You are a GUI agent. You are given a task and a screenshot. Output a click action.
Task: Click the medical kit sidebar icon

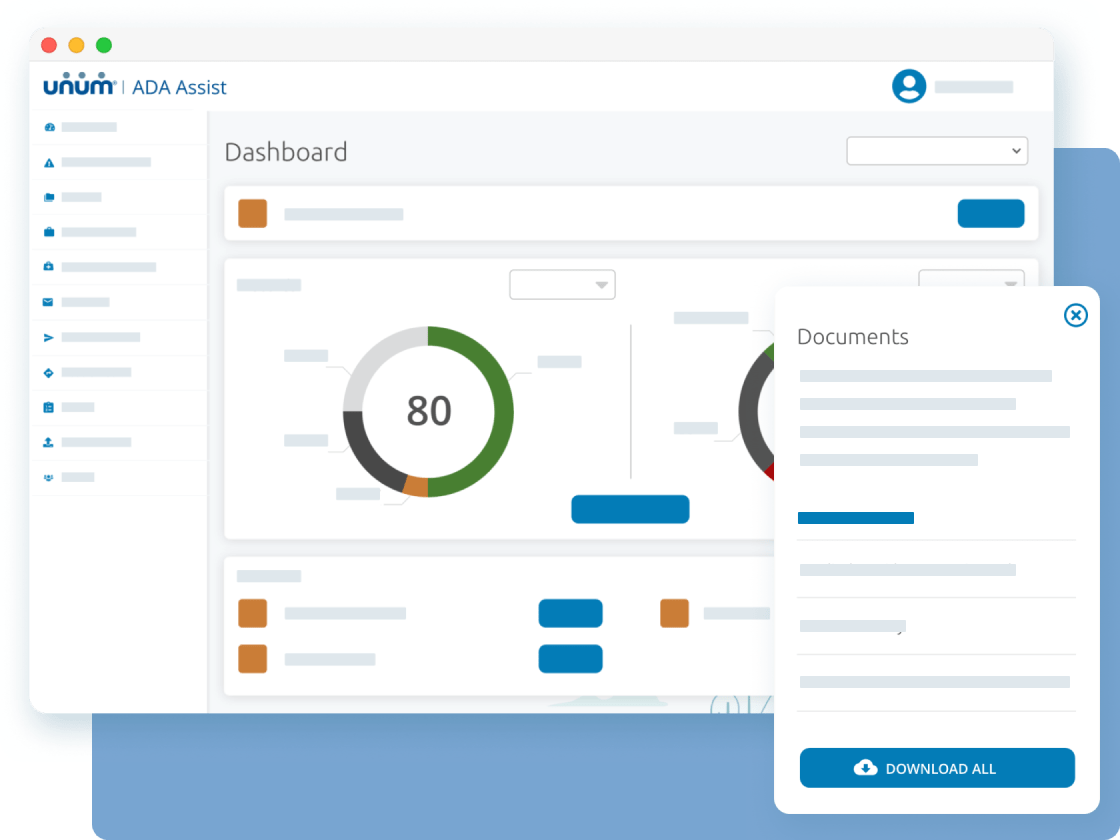pyautogui.click(x=49, y=267)
